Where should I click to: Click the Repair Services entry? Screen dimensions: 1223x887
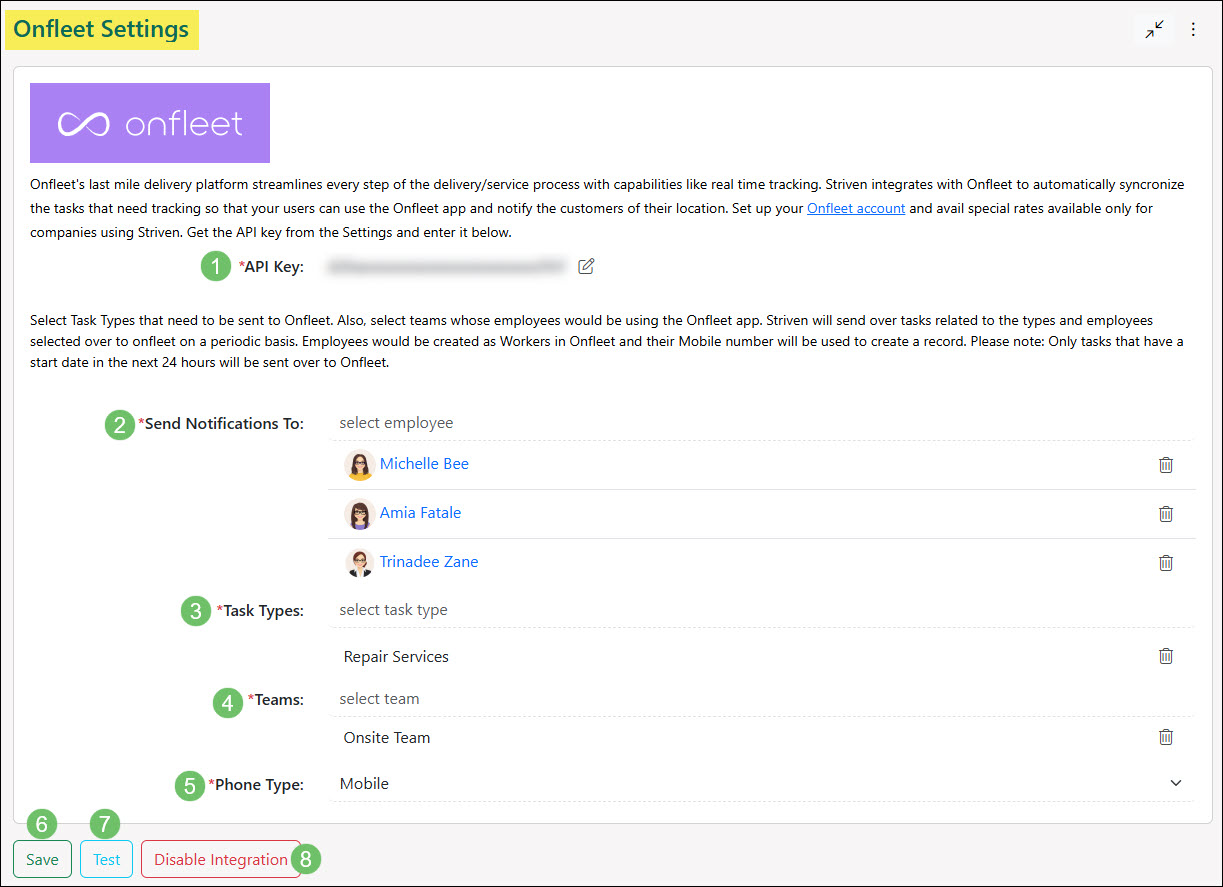(396, 657)
